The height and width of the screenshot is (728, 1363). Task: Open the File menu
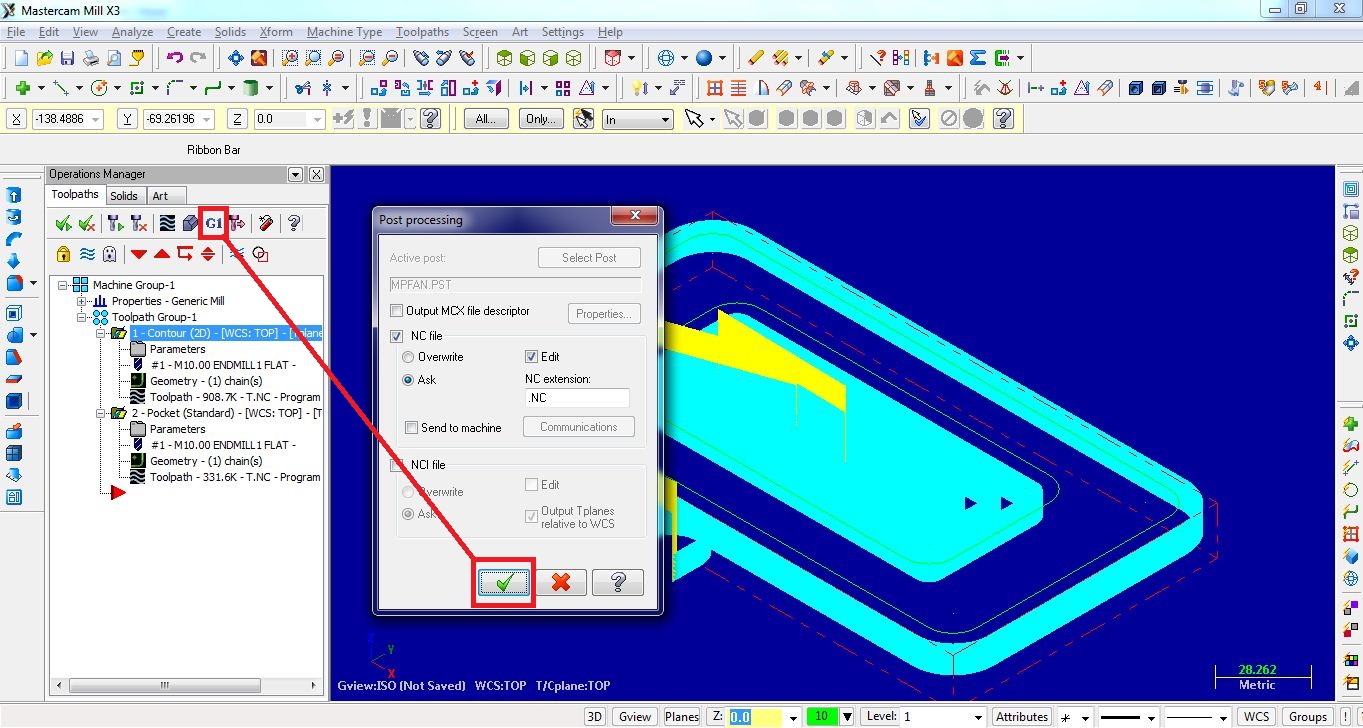pyautogui.click(x=15, y=32)
